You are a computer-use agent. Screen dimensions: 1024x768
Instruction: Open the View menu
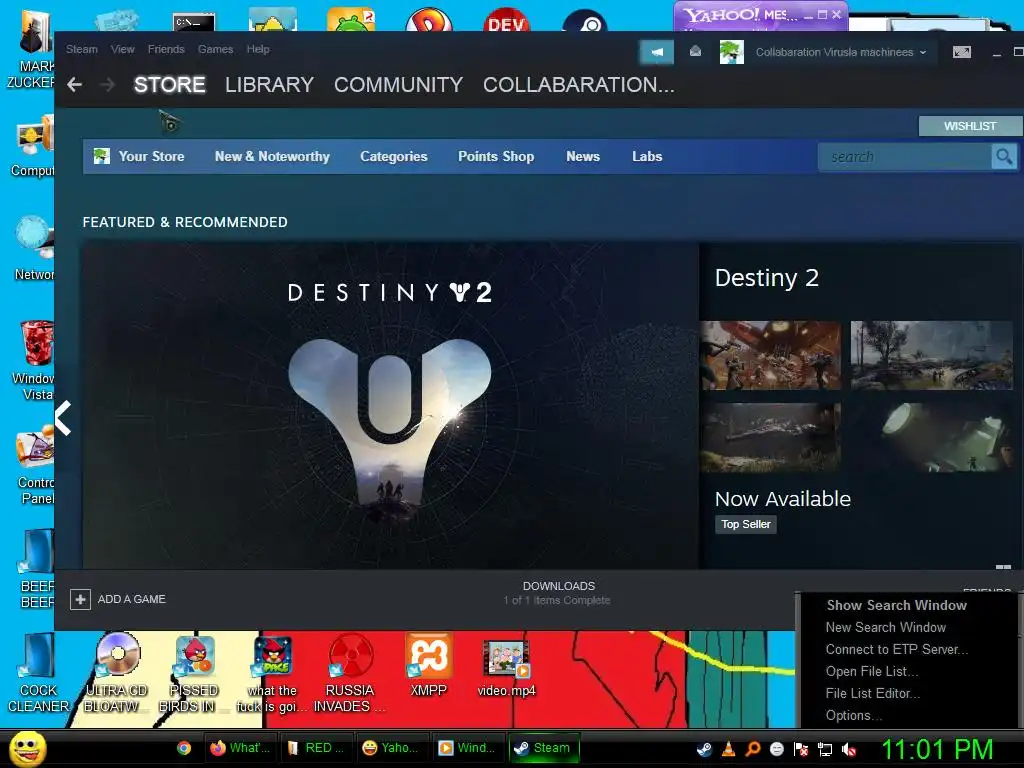coord(123,49)
